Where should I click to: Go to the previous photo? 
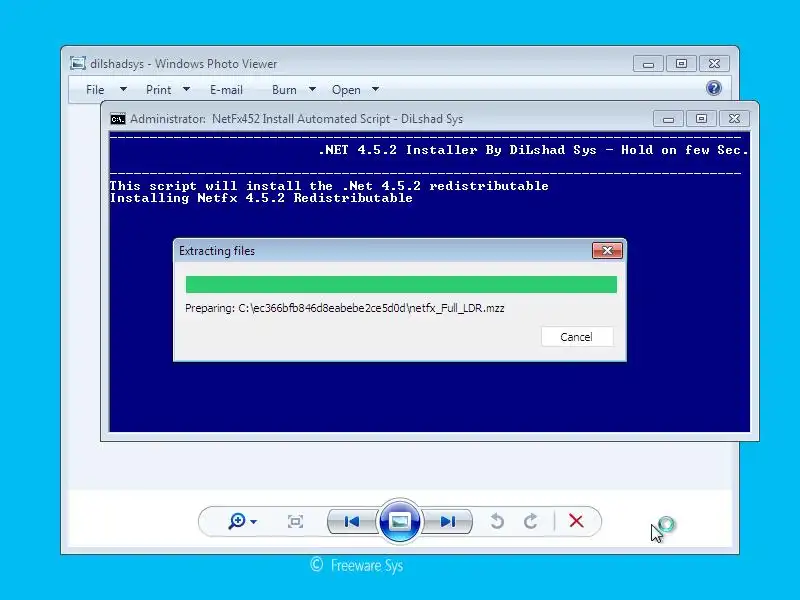352,521
